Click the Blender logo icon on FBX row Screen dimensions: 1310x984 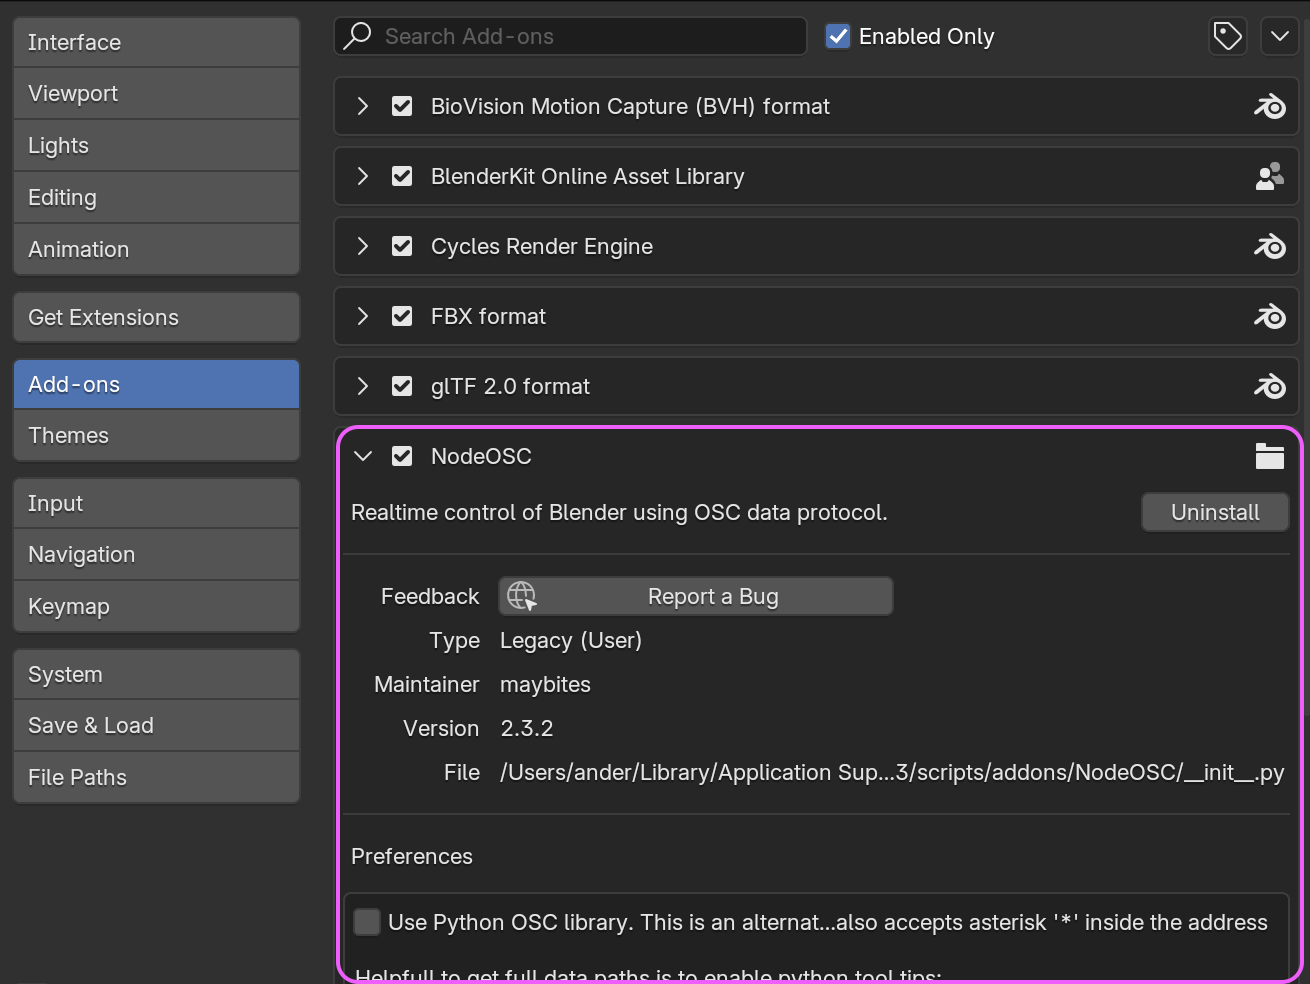tap(1270, 316)
